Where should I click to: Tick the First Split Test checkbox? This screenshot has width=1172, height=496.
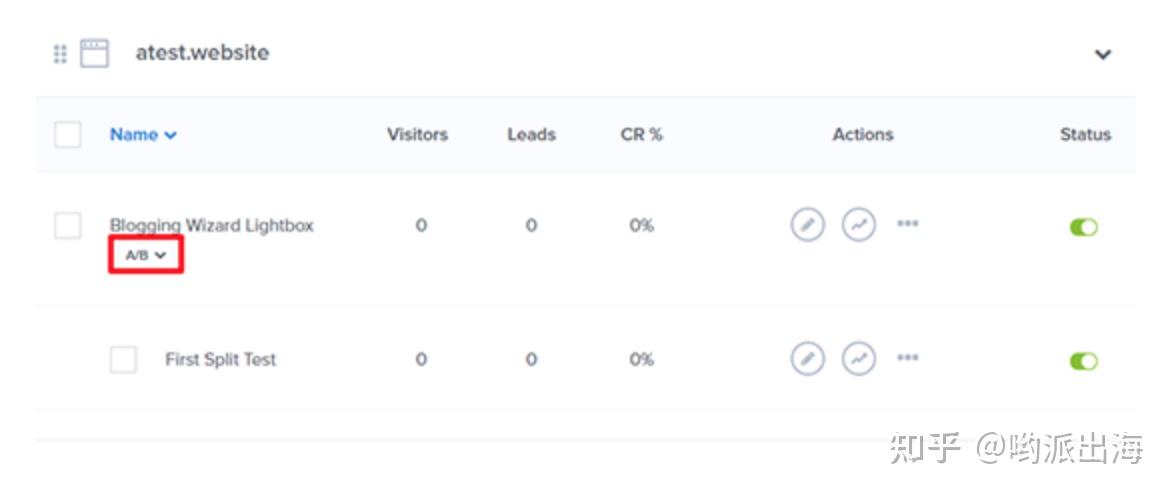pyautogui.click(x=123, y=360)
